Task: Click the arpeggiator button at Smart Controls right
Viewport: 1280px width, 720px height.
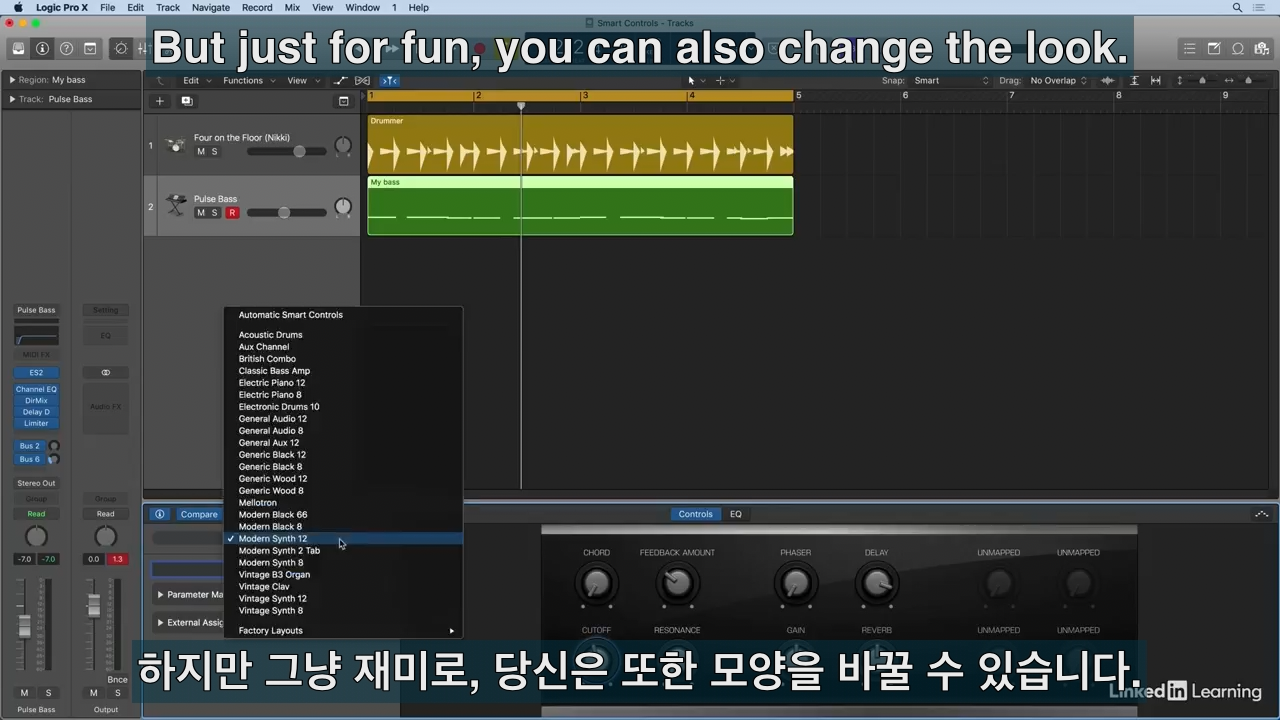Action: [x=1261, y=514]
